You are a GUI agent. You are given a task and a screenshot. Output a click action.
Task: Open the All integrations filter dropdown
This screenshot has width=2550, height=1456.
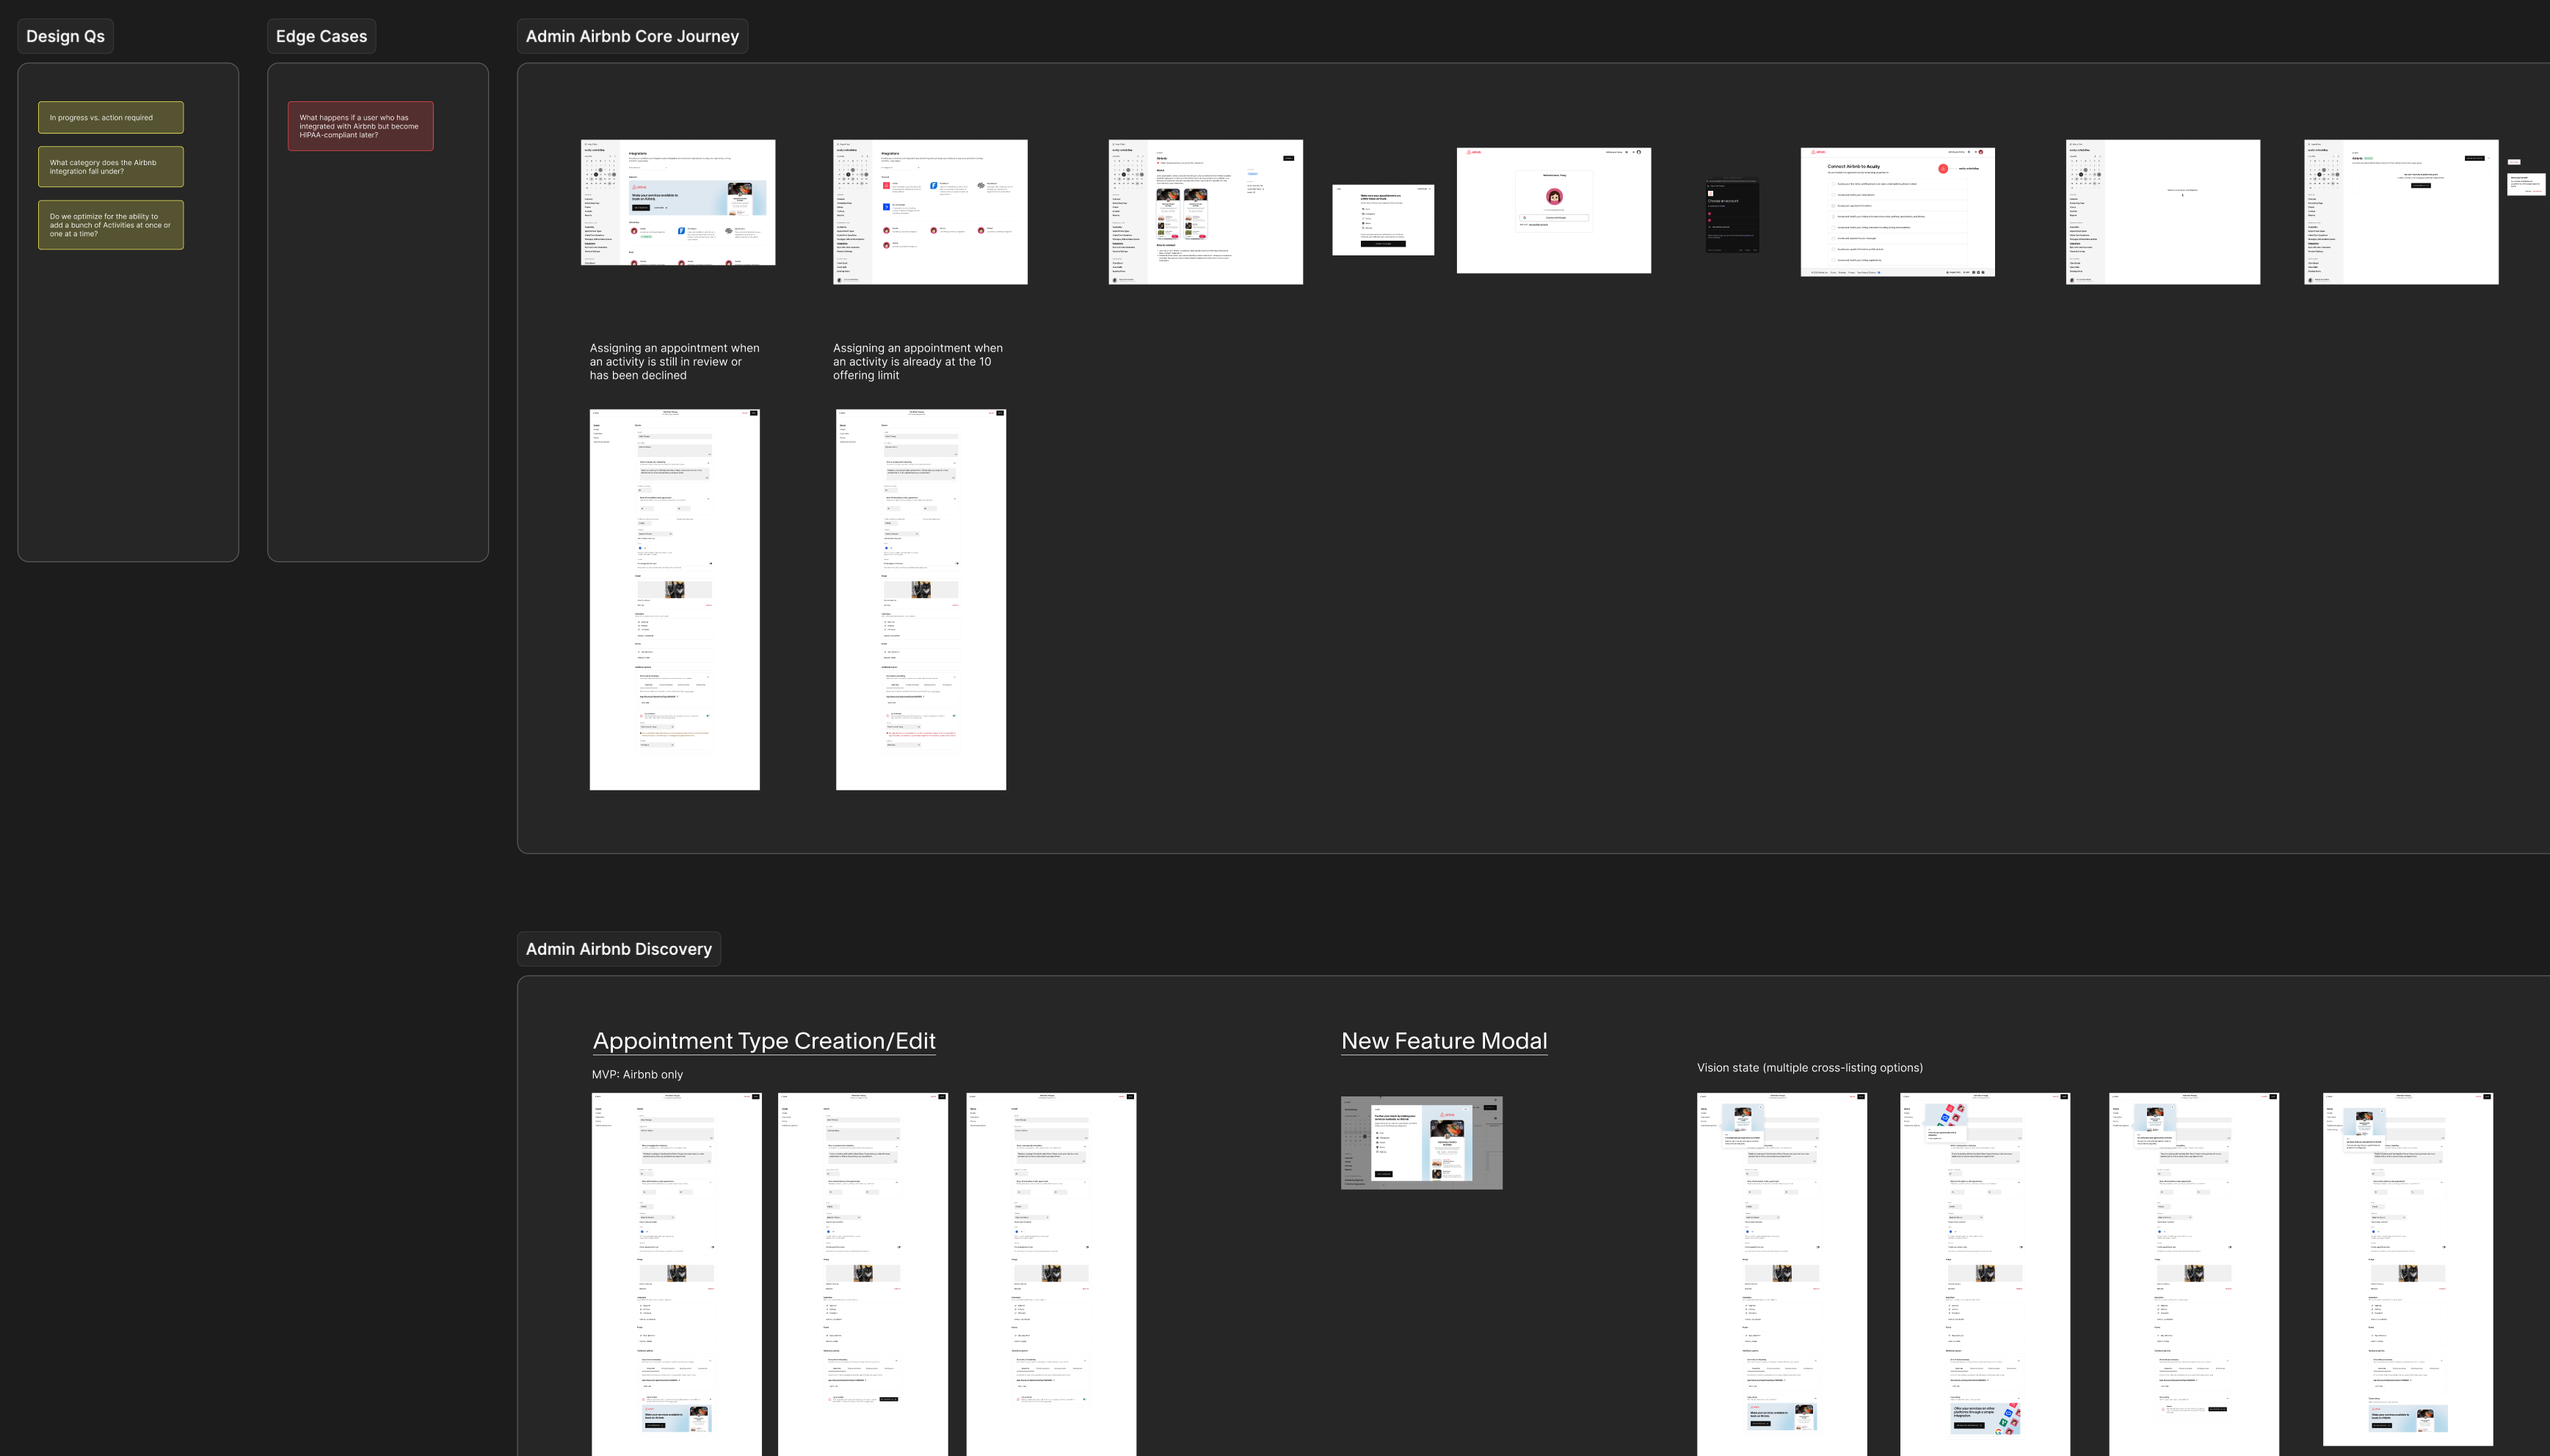tap(648, 167)
